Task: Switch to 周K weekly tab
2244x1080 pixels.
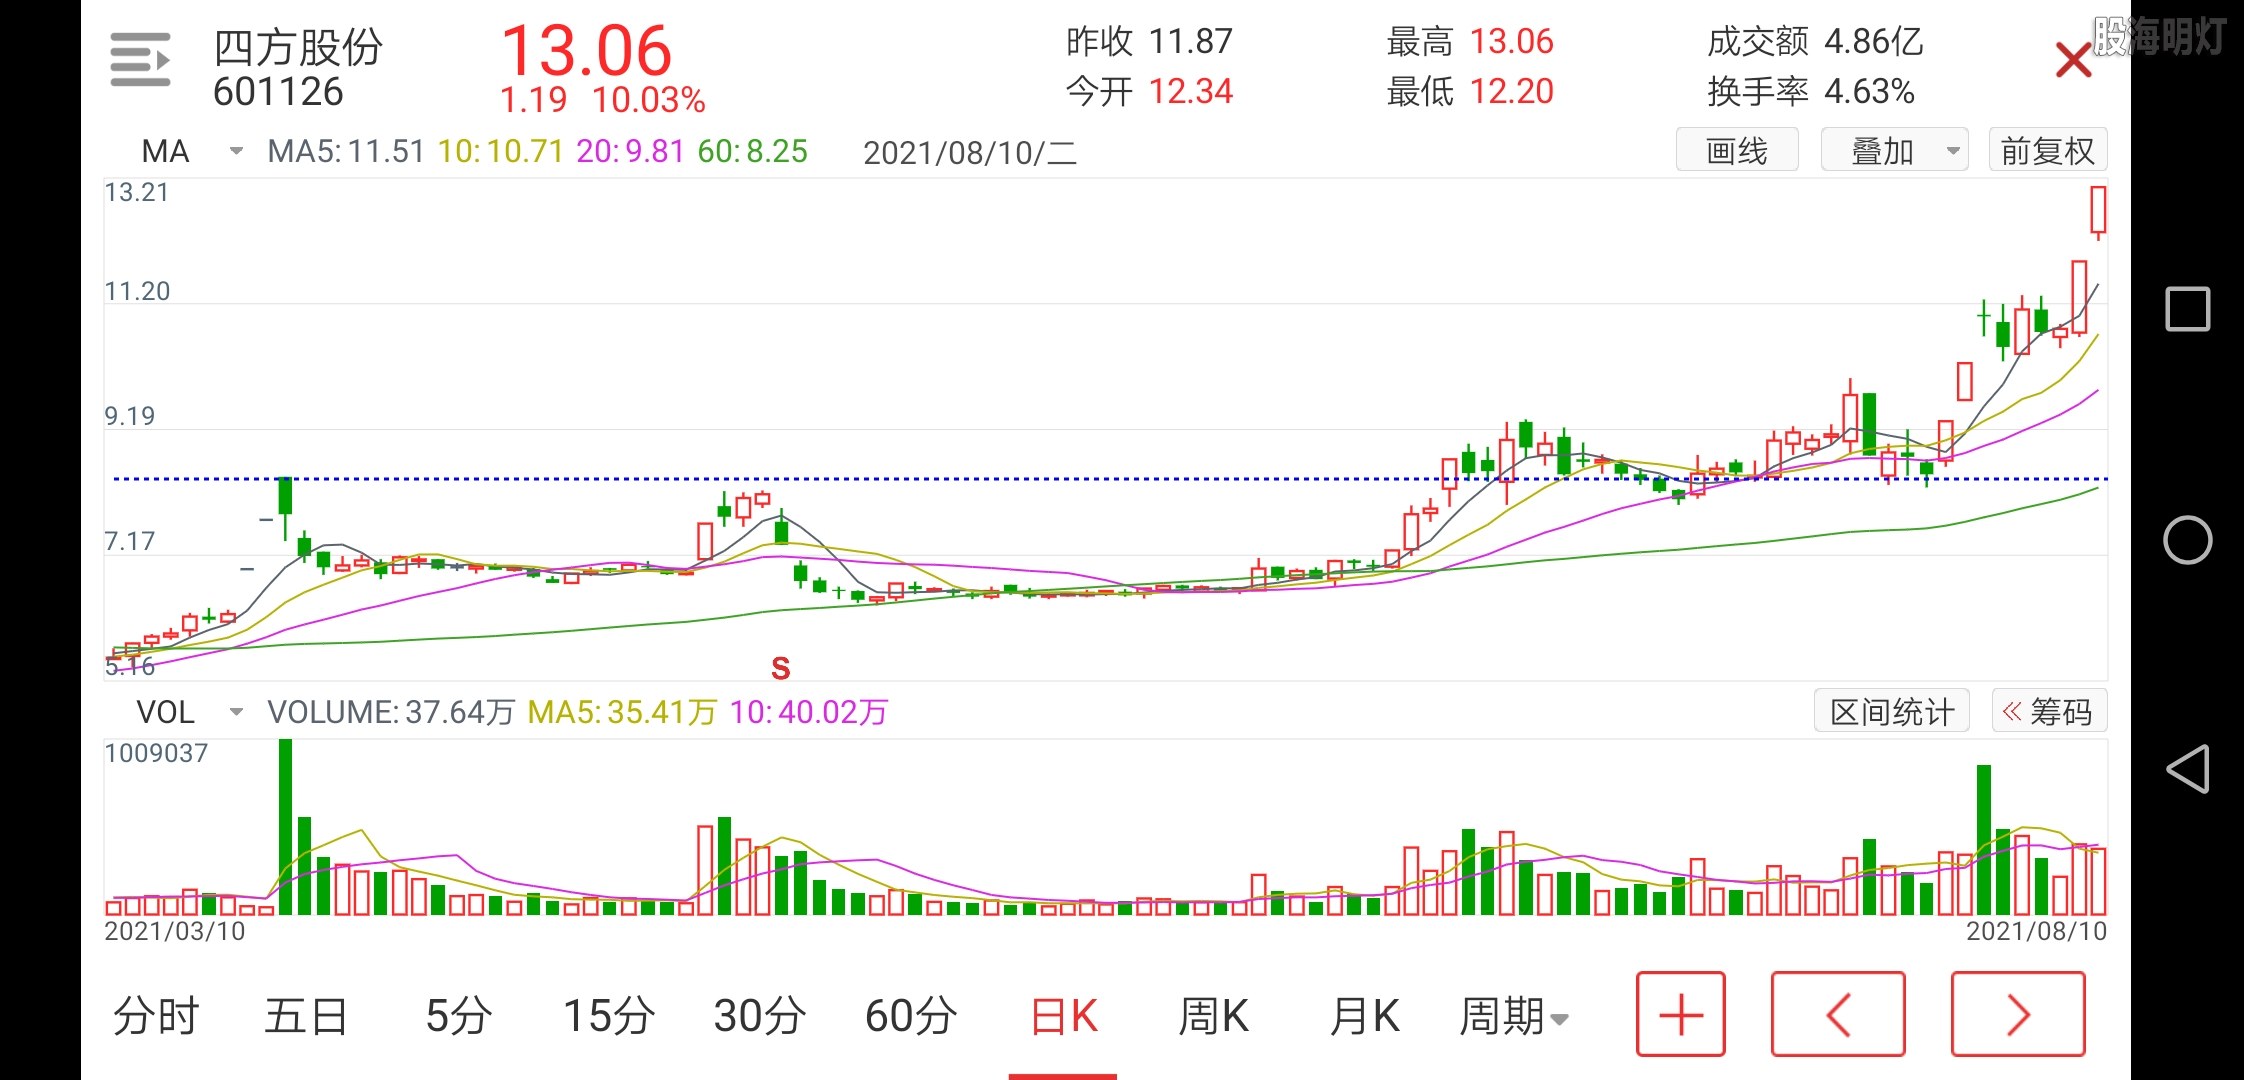Action: click(x=1214, y=1016)
